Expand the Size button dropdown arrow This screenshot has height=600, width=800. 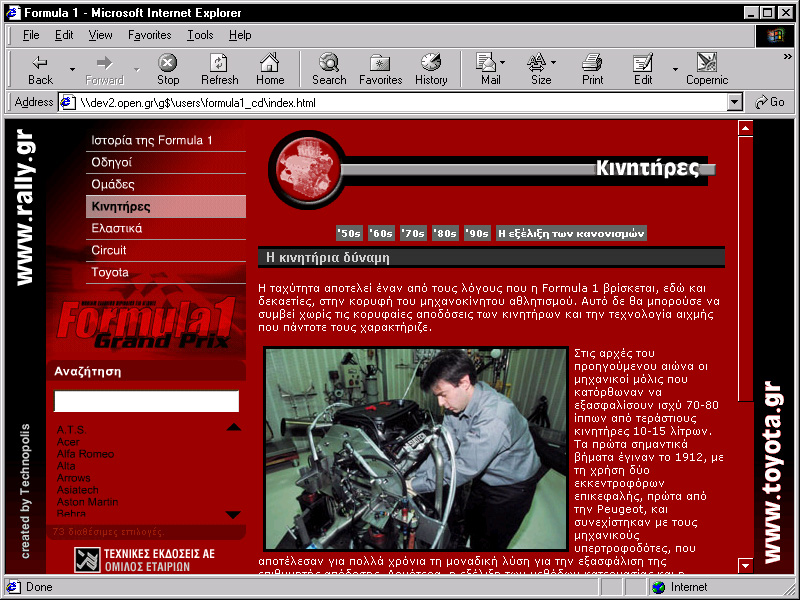coord(554,62)
